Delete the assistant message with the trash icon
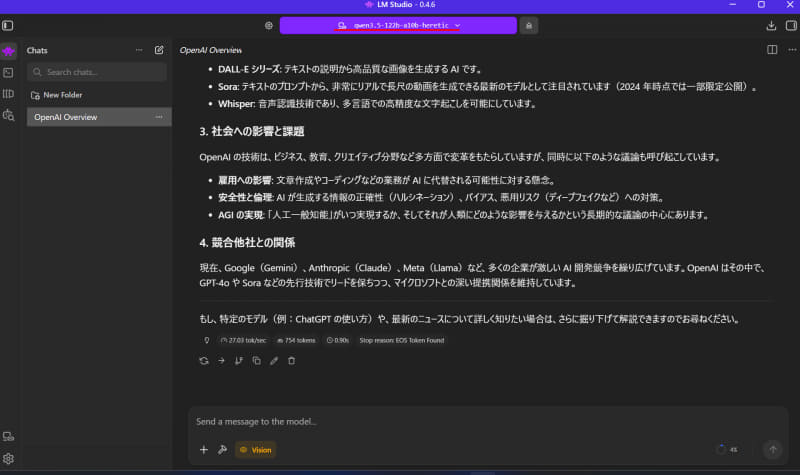This screenshot has width=800, height=475. coord(291,361)
